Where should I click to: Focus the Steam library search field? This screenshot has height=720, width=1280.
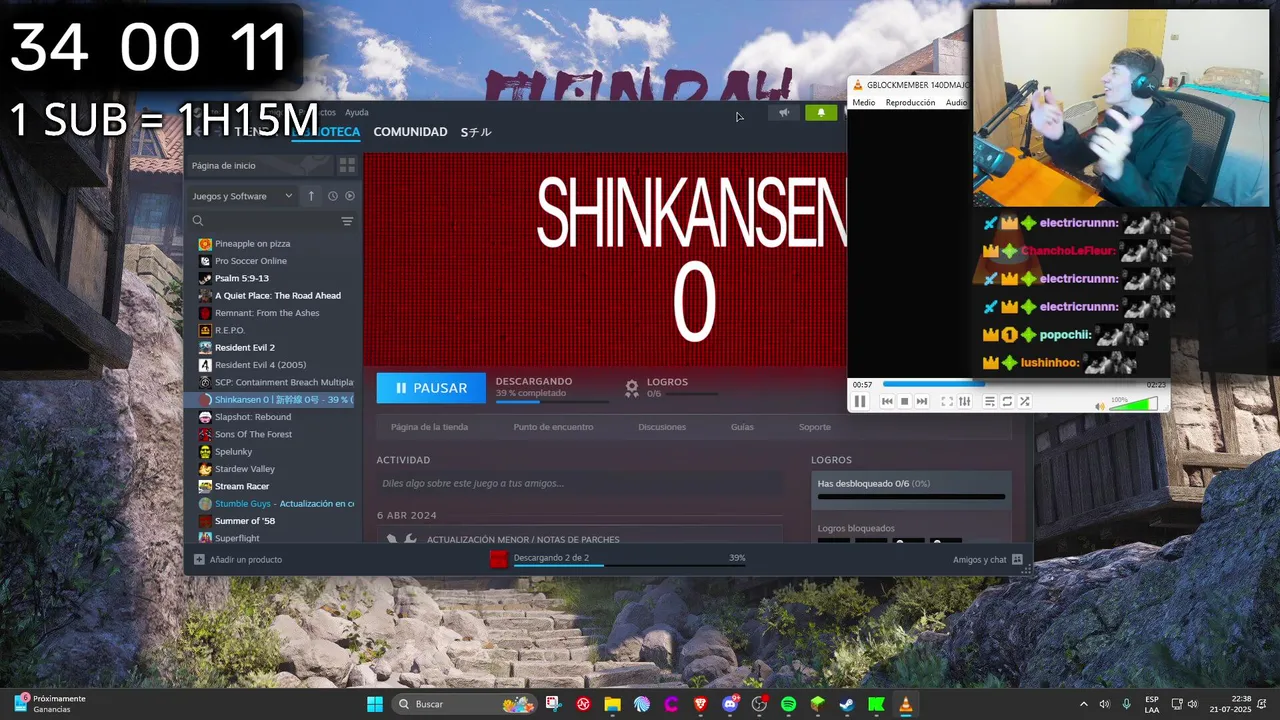(x=264, y=221)
